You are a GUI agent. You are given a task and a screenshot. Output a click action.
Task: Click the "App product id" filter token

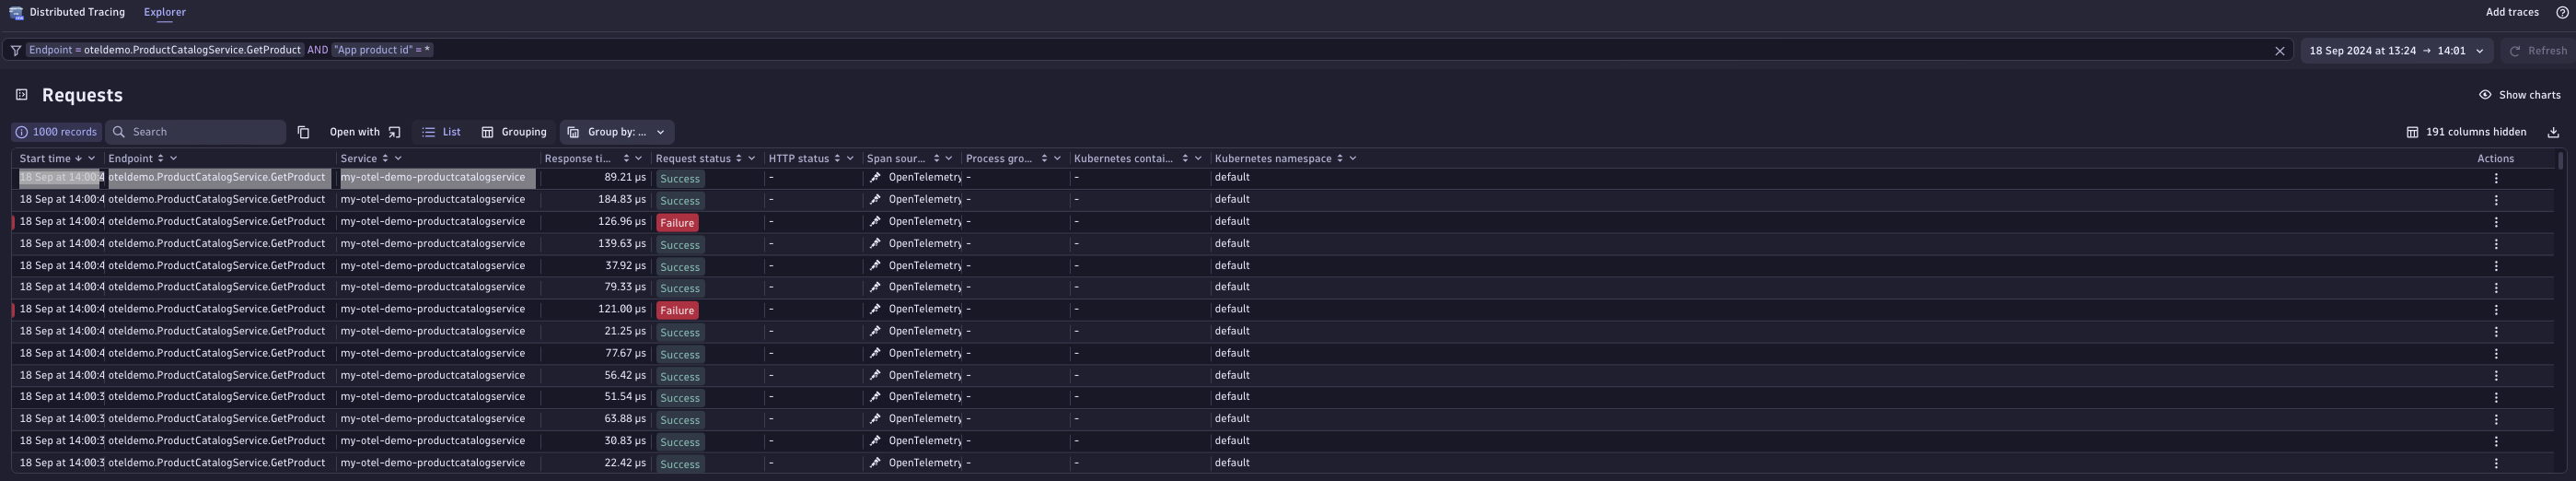382,50
